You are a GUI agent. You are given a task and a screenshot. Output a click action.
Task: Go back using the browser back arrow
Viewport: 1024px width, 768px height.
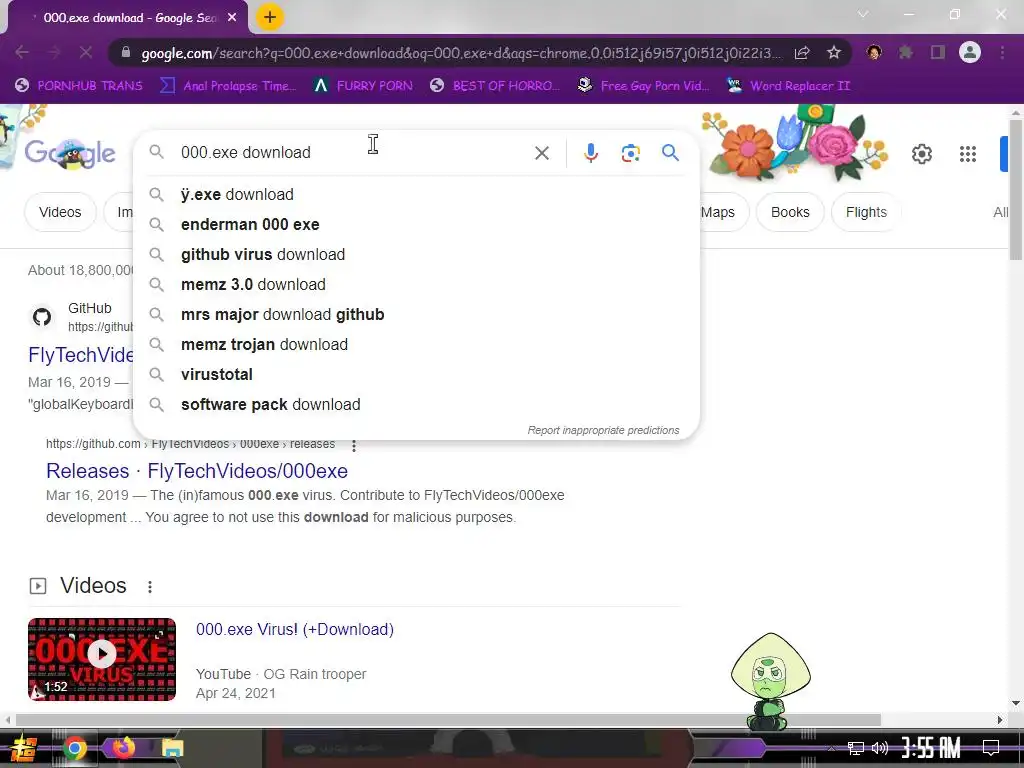[x=22, y=52]
